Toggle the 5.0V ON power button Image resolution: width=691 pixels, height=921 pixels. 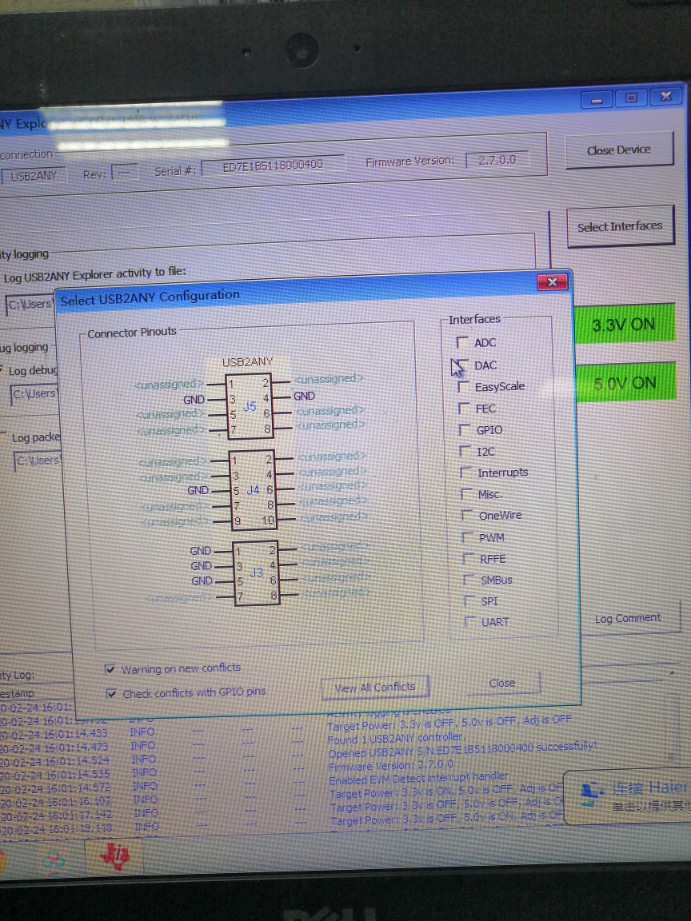(625, 383)
